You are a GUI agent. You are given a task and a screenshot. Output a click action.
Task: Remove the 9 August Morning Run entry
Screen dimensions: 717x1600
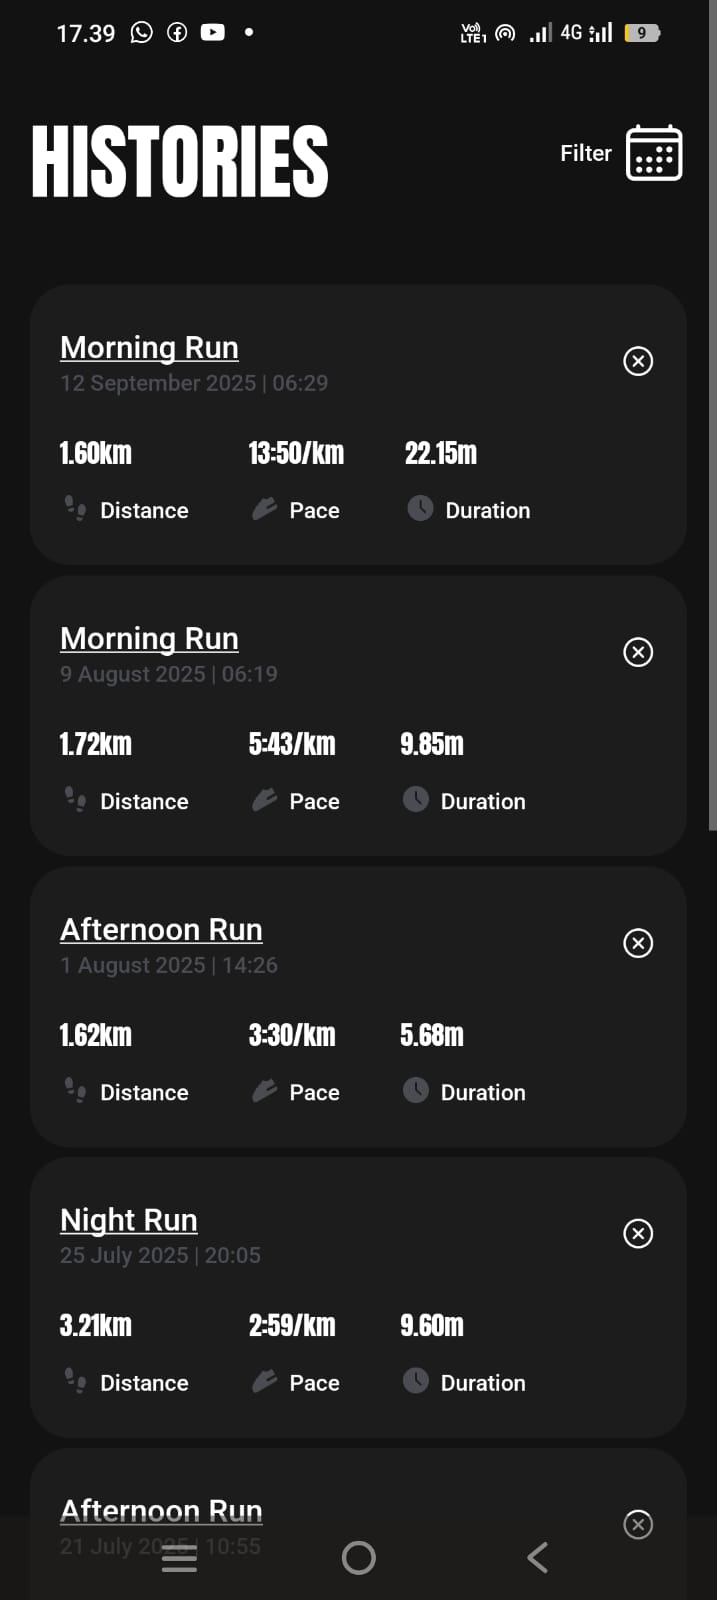click(638, 652)
